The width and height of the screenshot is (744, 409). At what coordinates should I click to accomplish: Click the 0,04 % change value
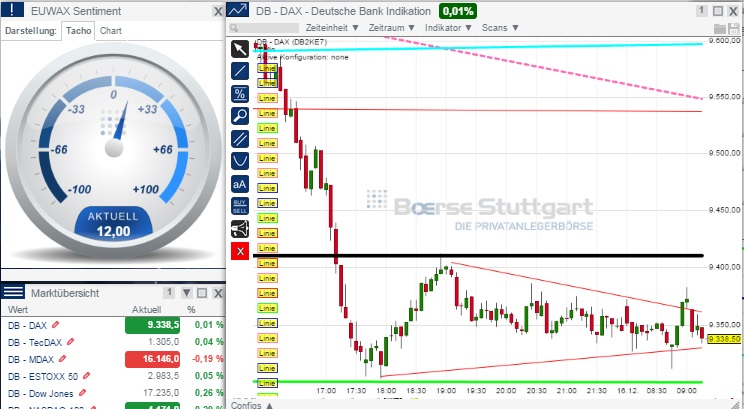209,342
